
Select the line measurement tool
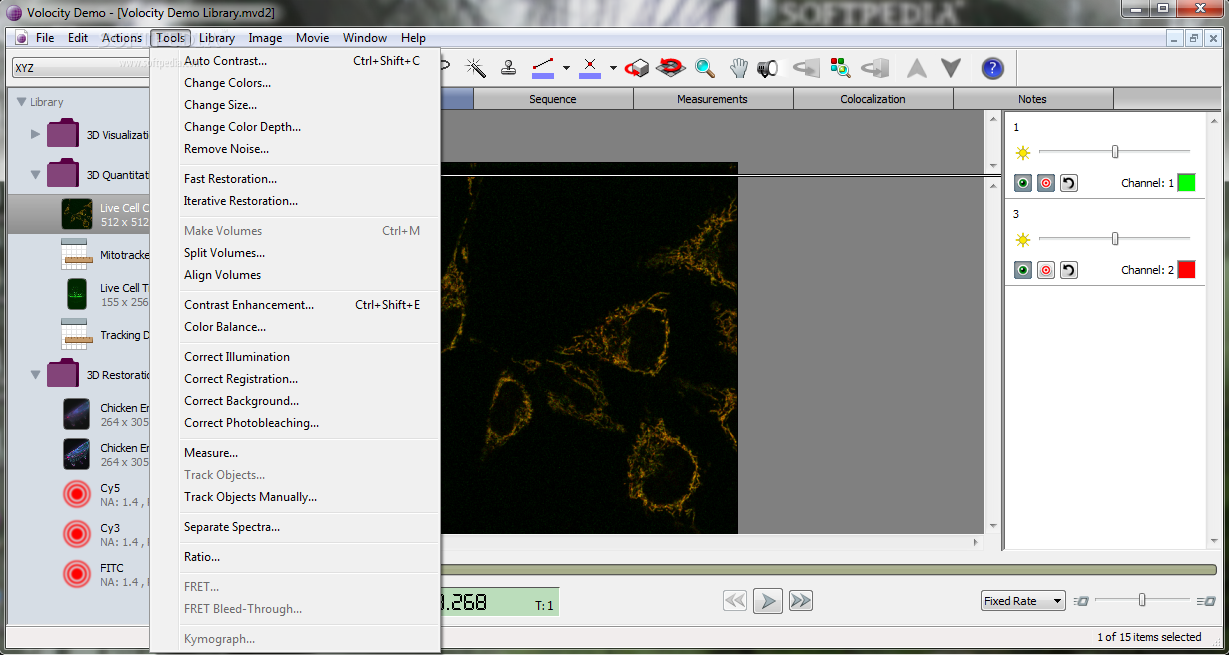[x=543, y=67]
